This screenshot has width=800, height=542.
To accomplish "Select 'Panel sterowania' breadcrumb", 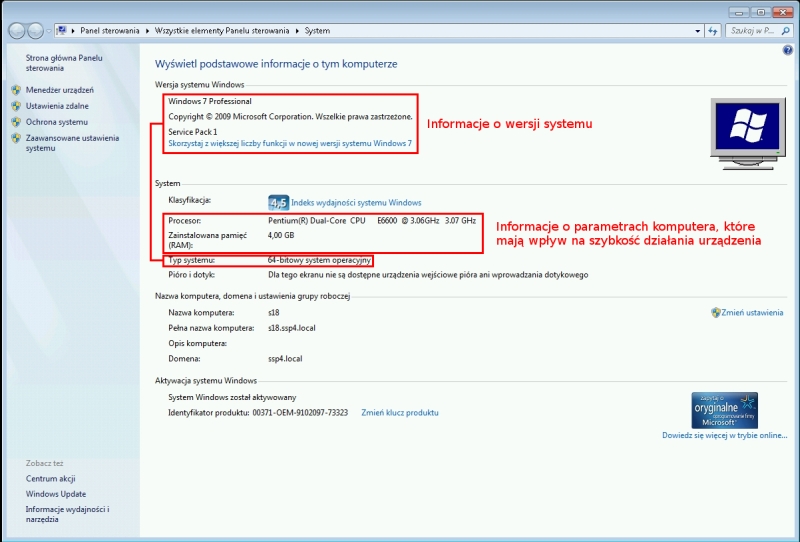I will coord(110,31).
